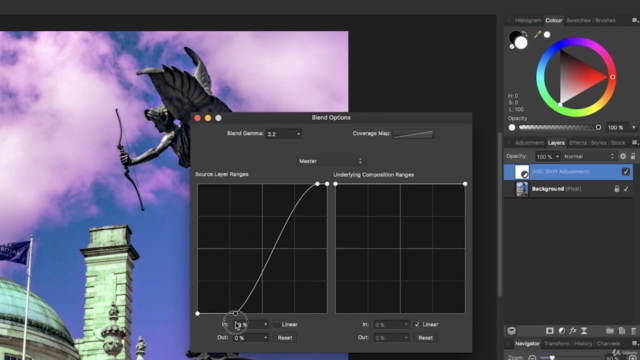
Task: Reset the Source Layer Ranges curve
Action: coord(285,338)
